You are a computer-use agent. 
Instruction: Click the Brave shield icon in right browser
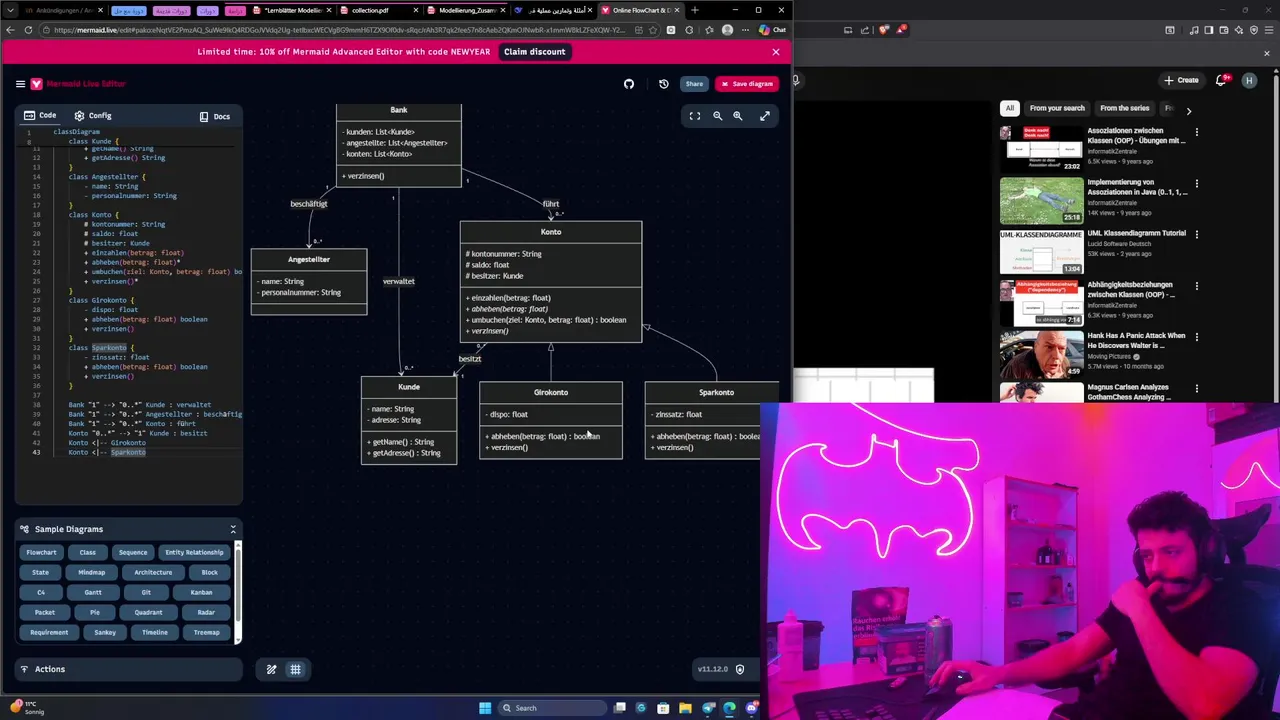coord(882,30)
